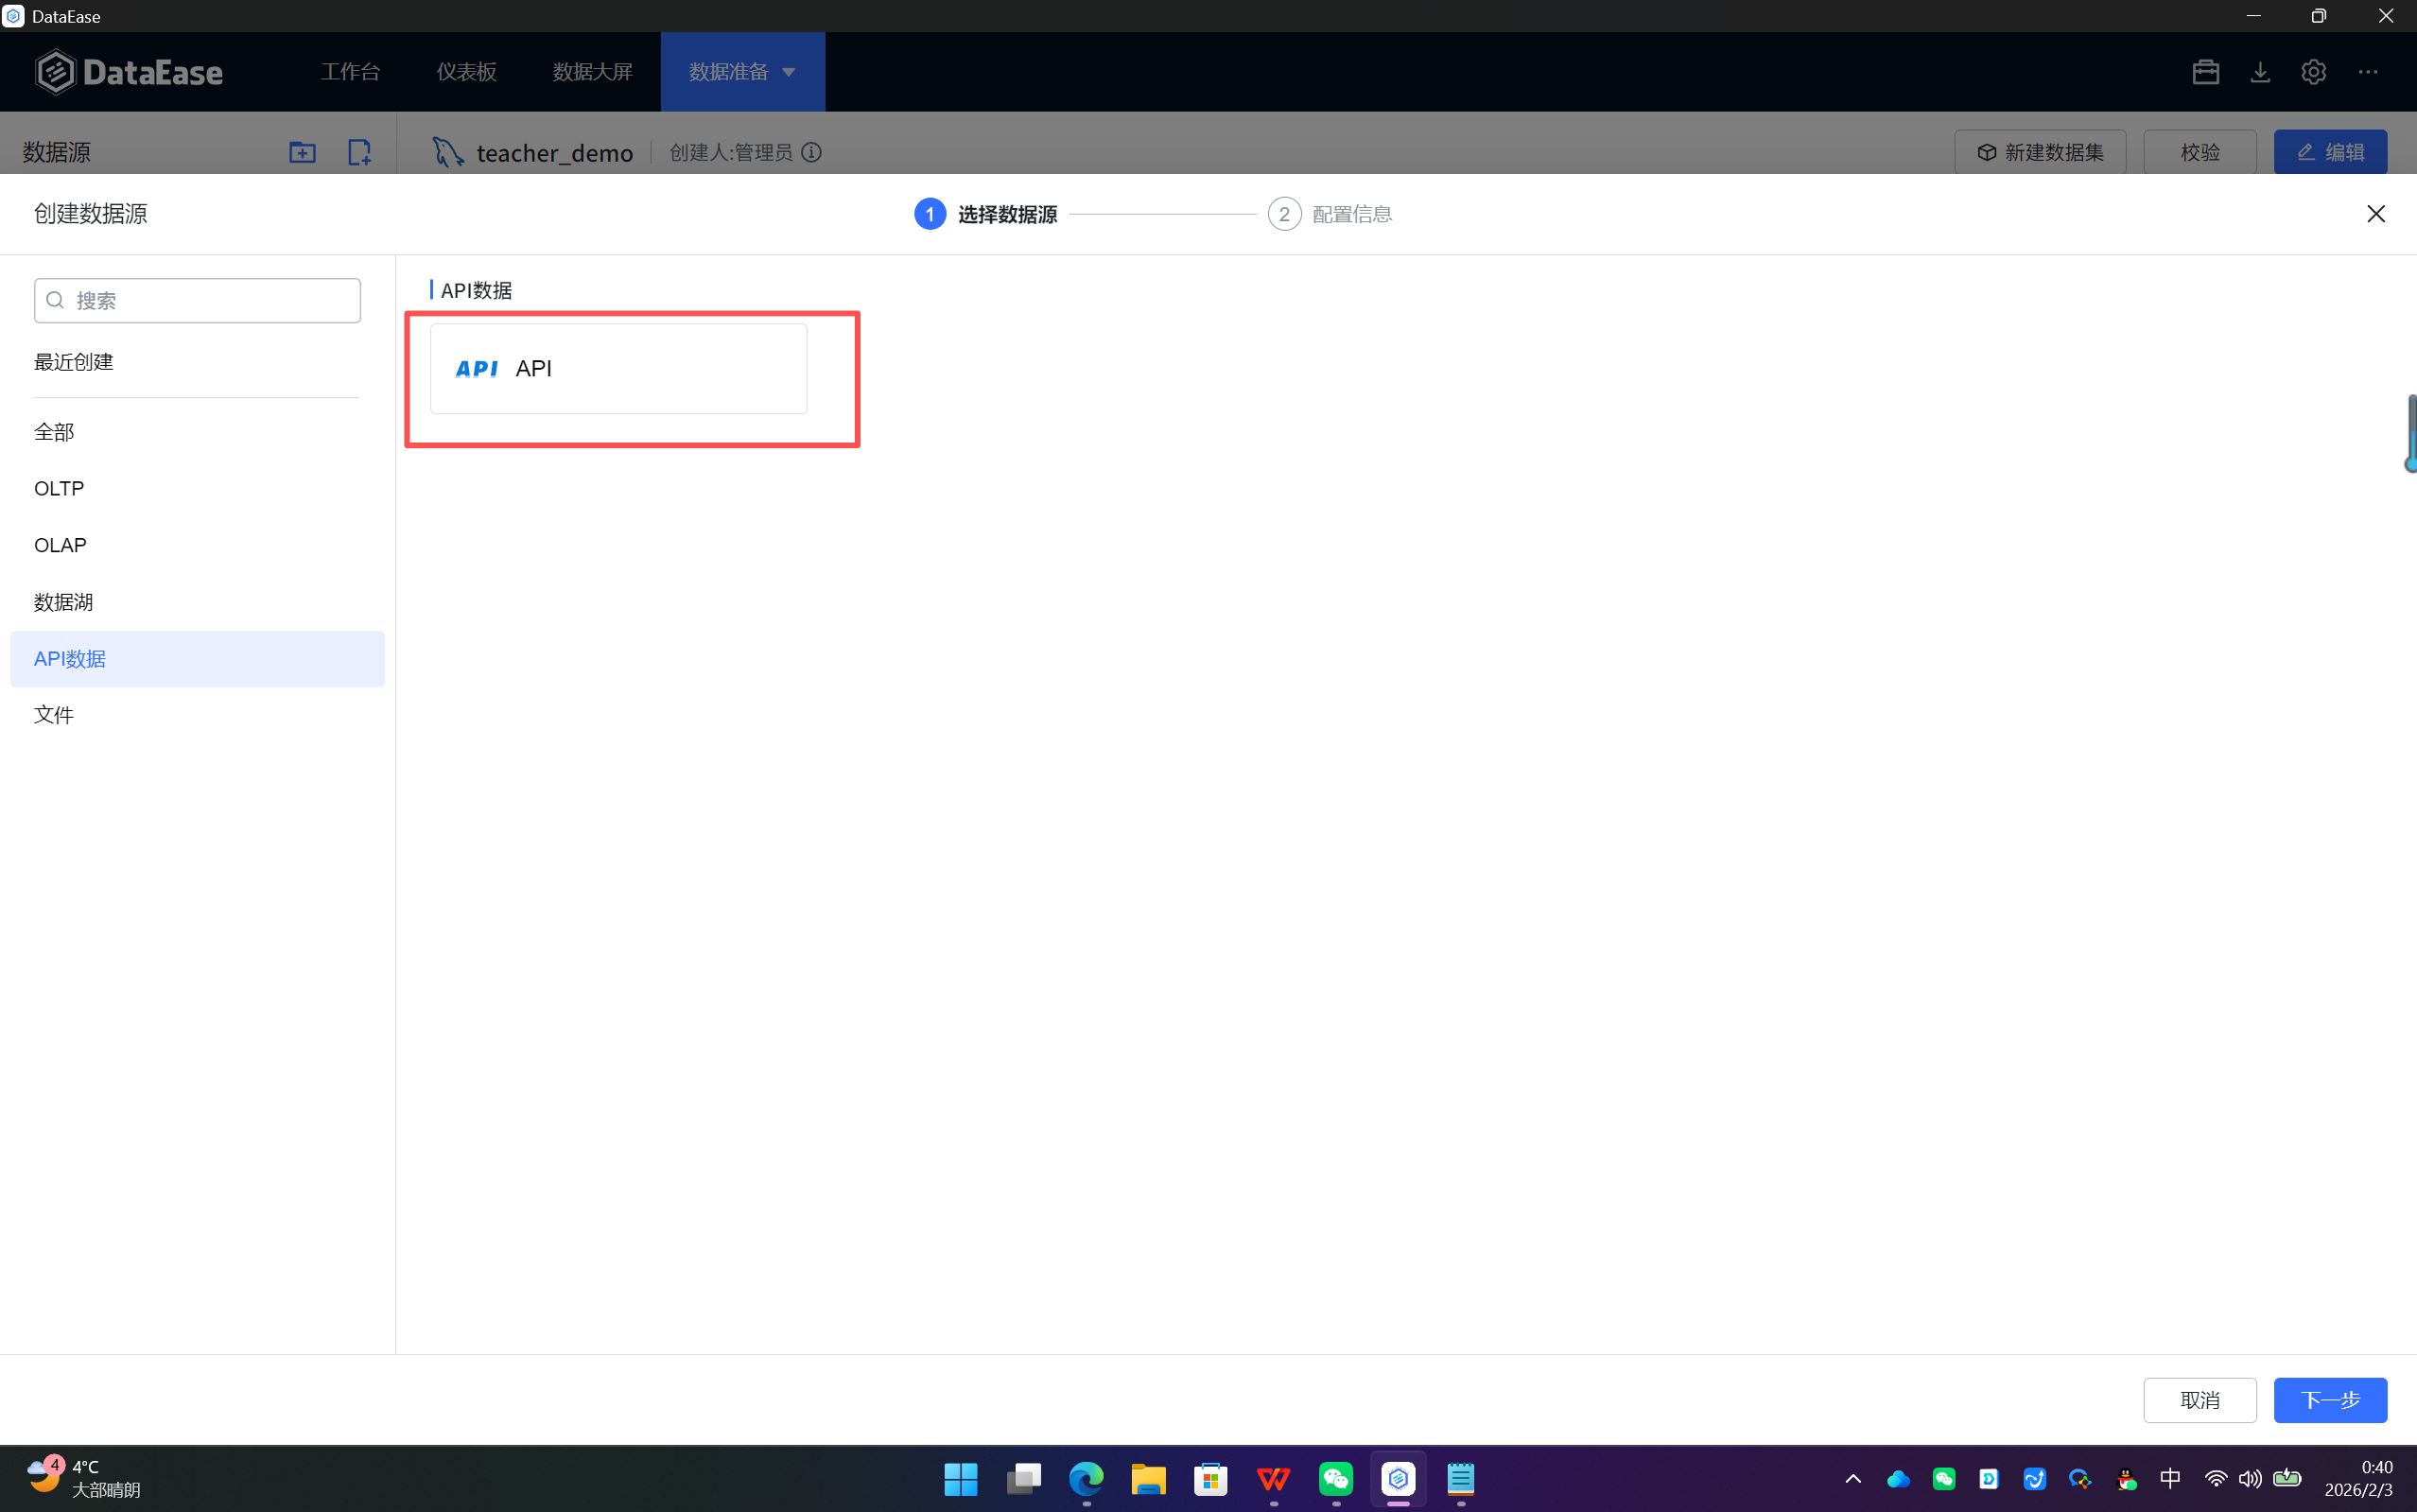
Task: Open the 数据大屏 menu
Action: pyautogui.click(x=592, y=72)
